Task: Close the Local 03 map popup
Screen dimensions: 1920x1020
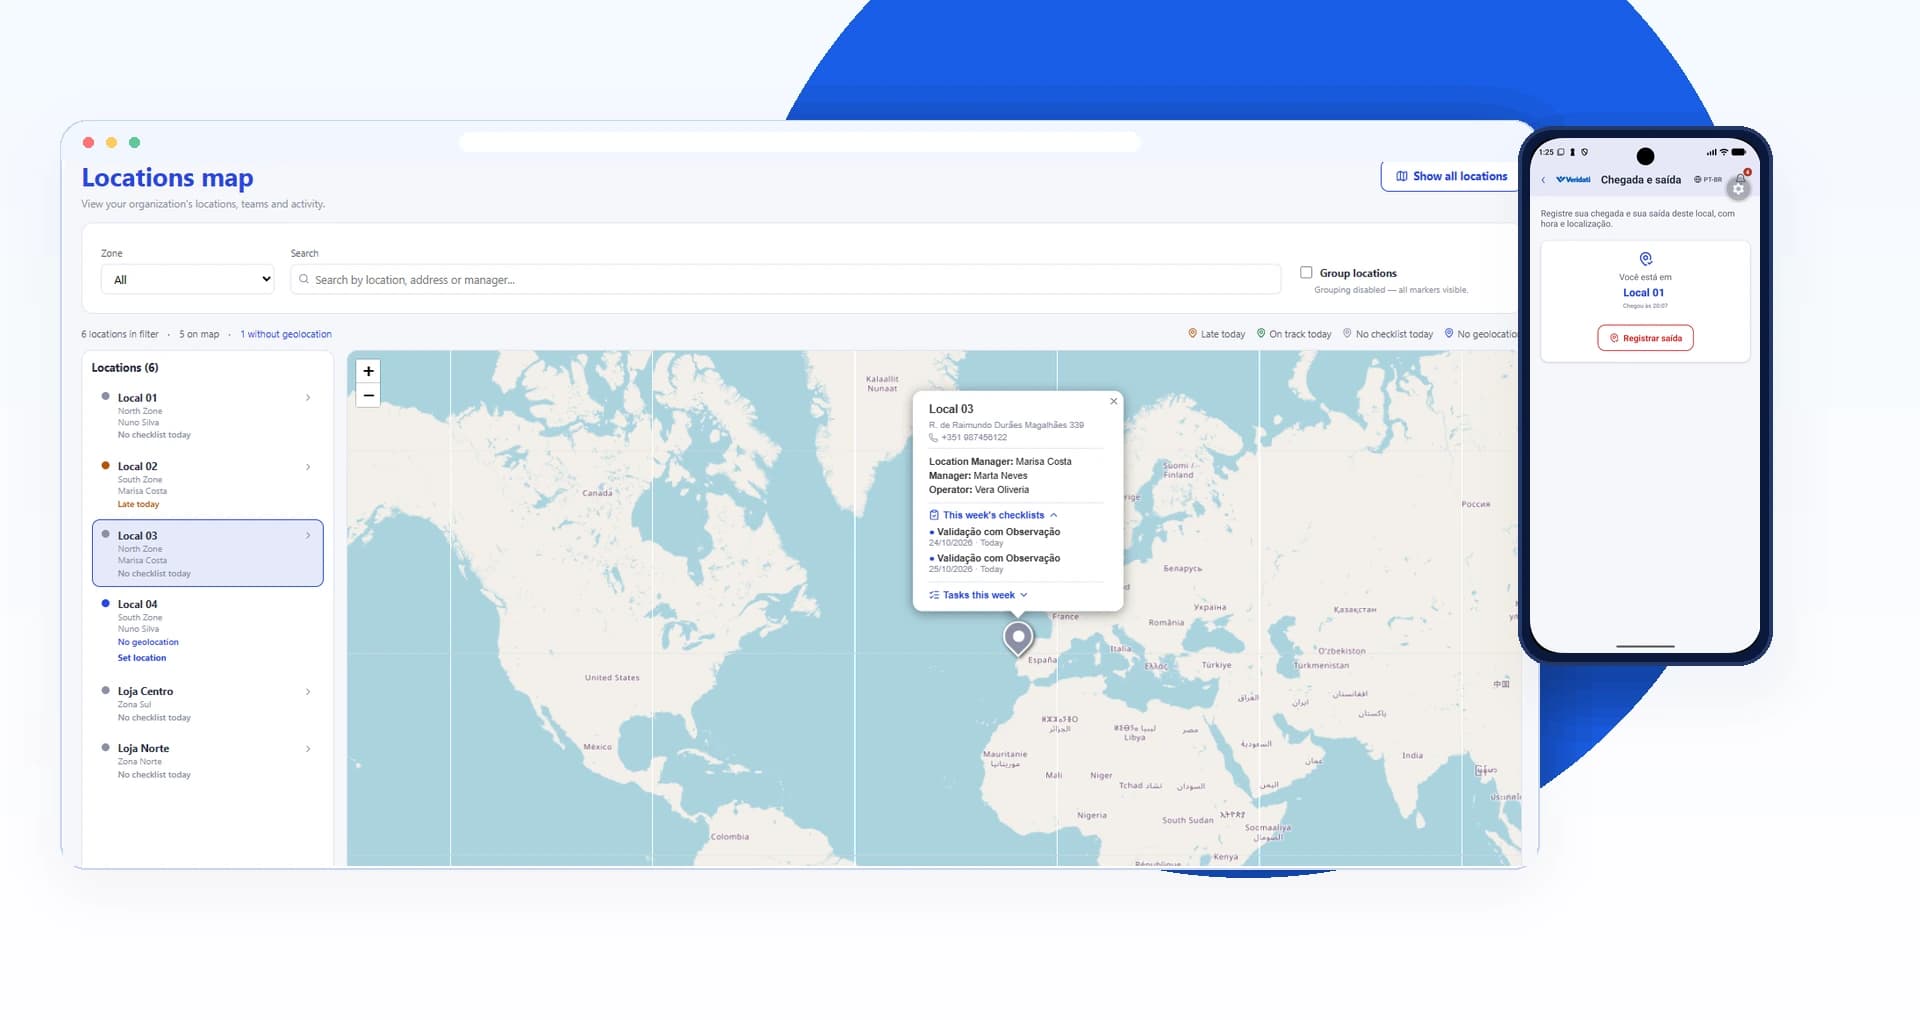Action: (1113, 401)
